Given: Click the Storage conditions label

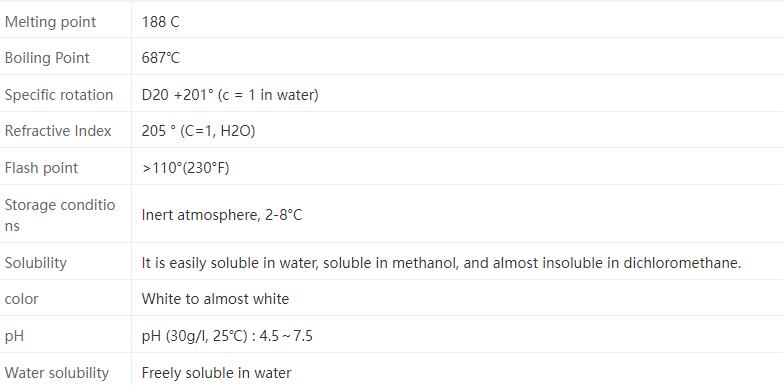Looking at the screenshot, I should point(60,215).
